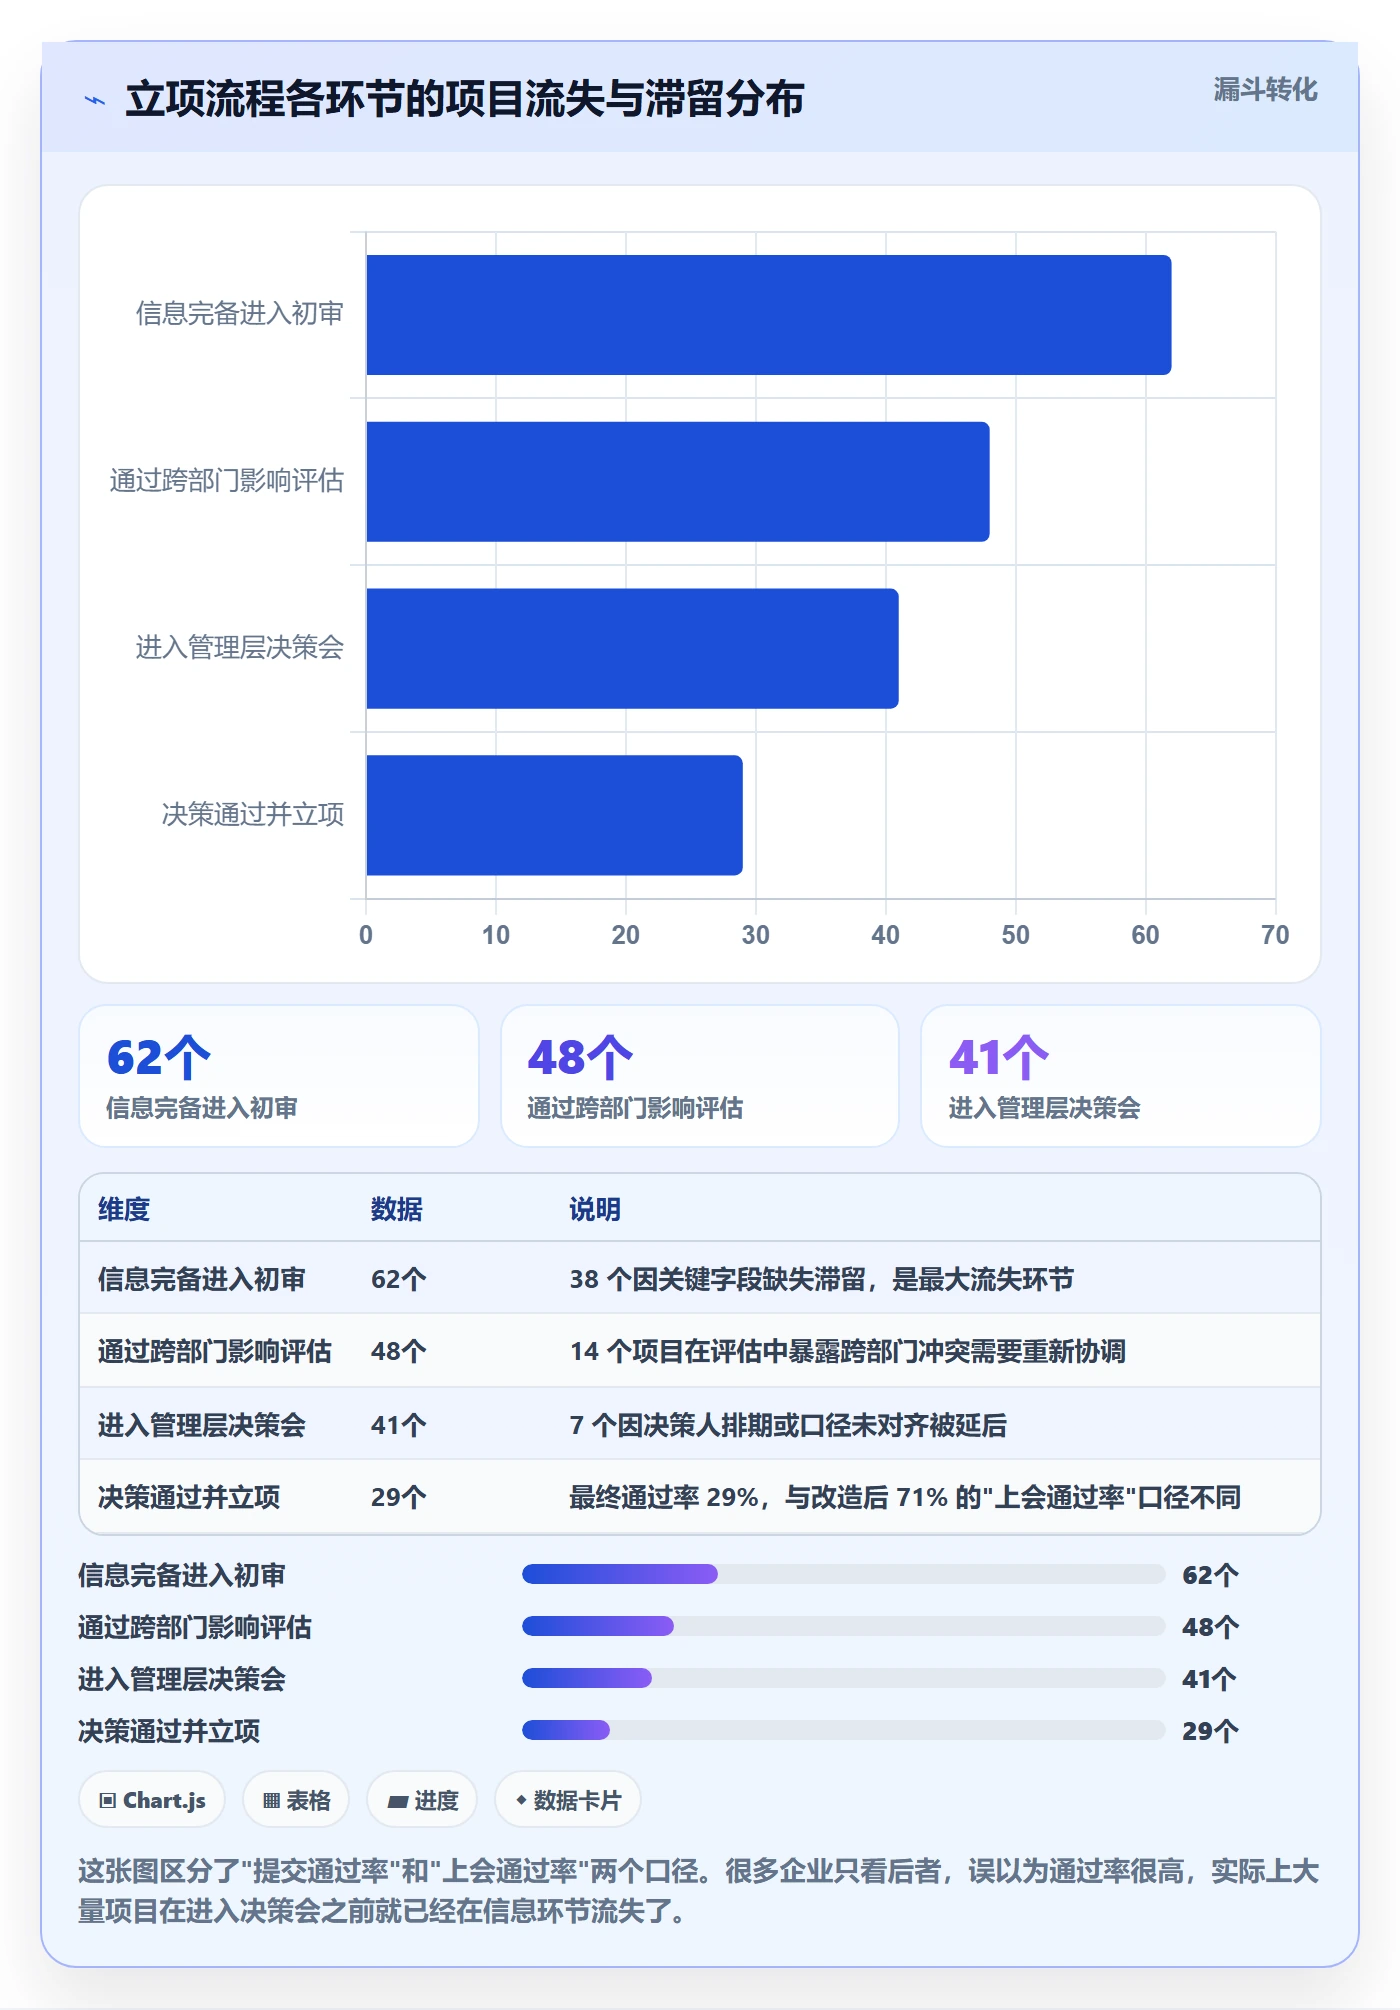Select the 进度 chip
This screenshot has width=1400, height=2010.
coord(422,1800)
